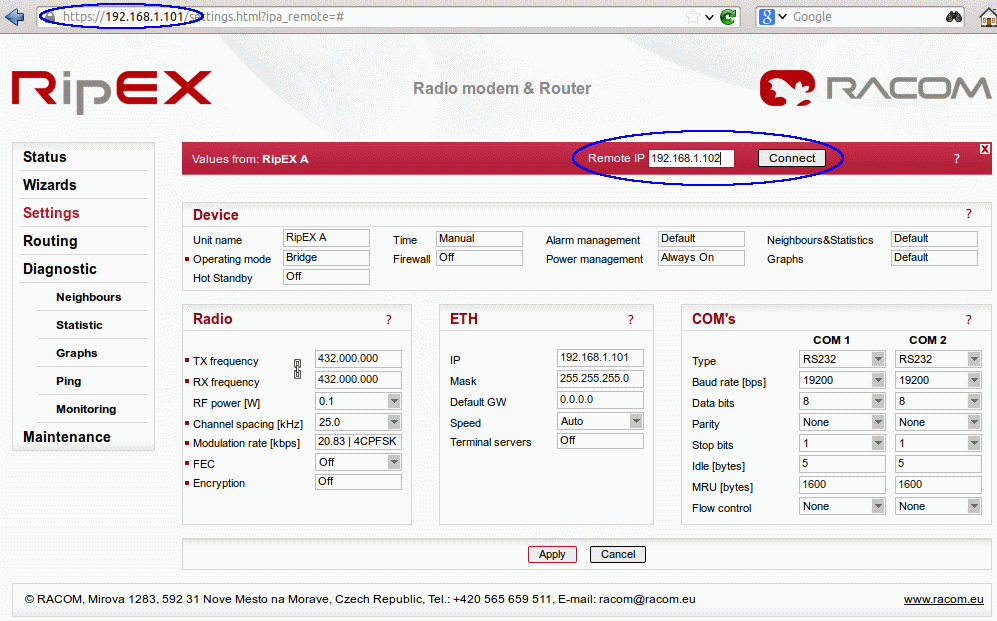997x621 pixels.
Task: Click the Time Manual field
Action: click(x=479, y=238)
